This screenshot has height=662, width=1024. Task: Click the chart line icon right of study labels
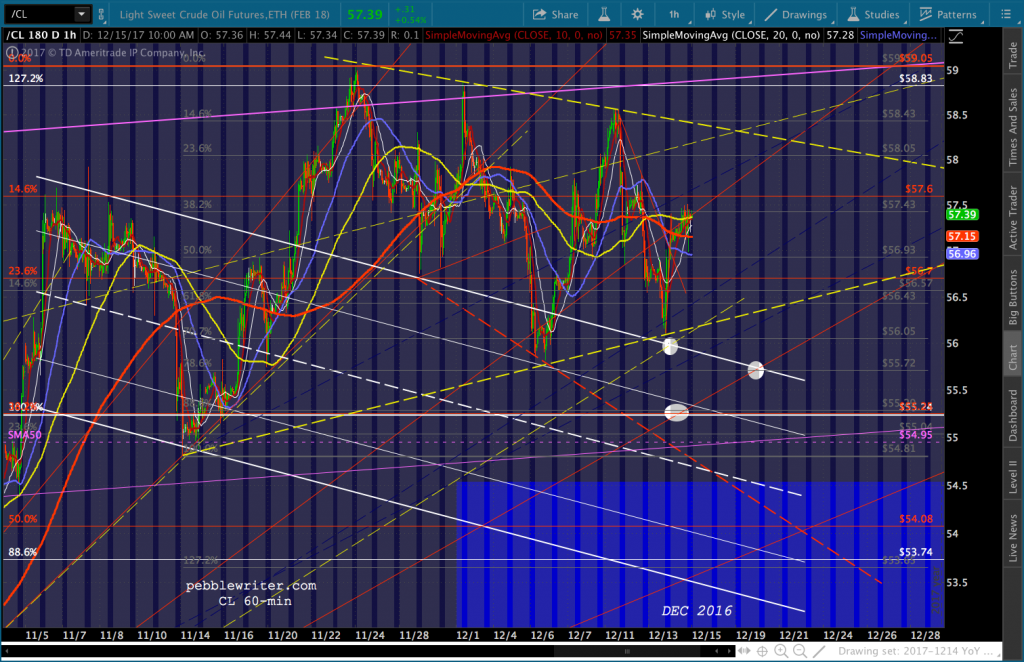point(955,37)
